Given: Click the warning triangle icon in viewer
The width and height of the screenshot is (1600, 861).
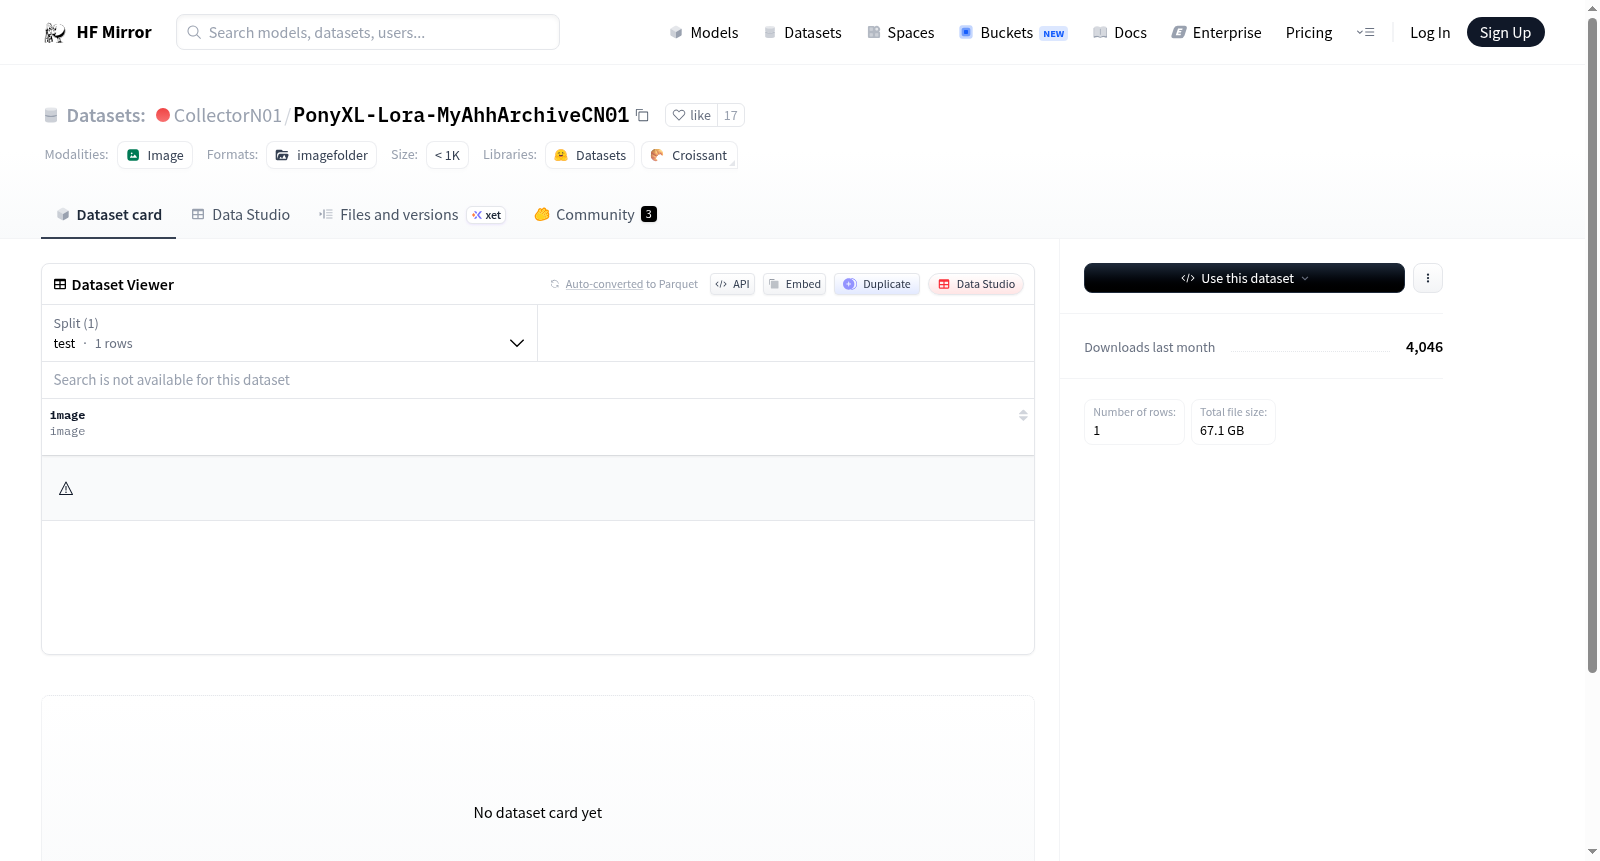Looking at the screenshot, I should click(x=66, y=489).
